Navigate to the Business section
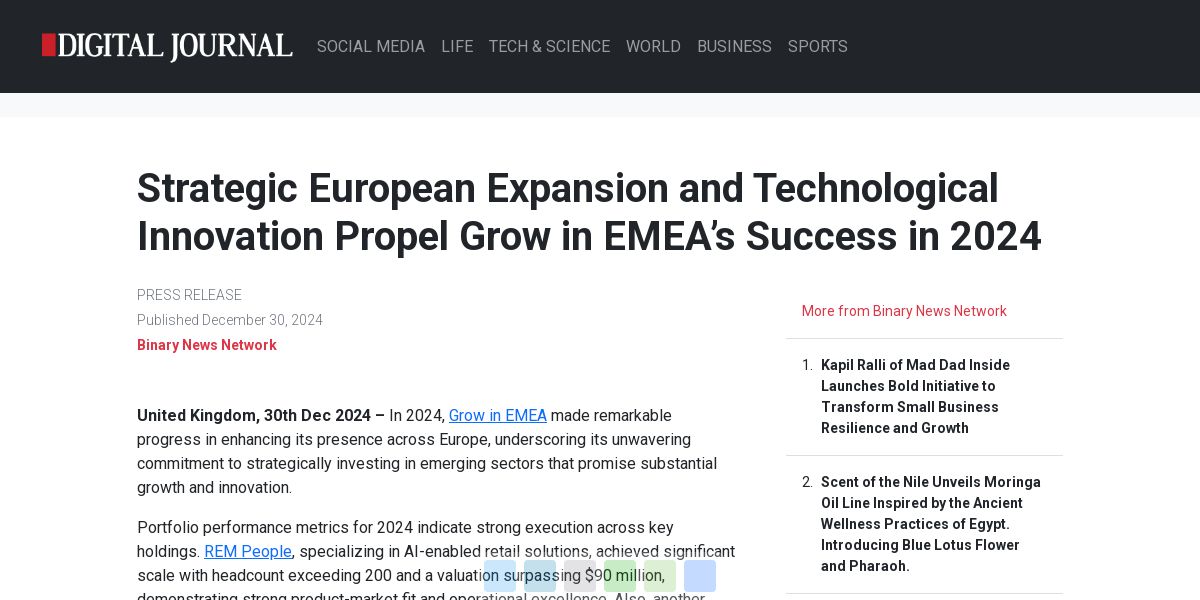 (x=734, y=46)
